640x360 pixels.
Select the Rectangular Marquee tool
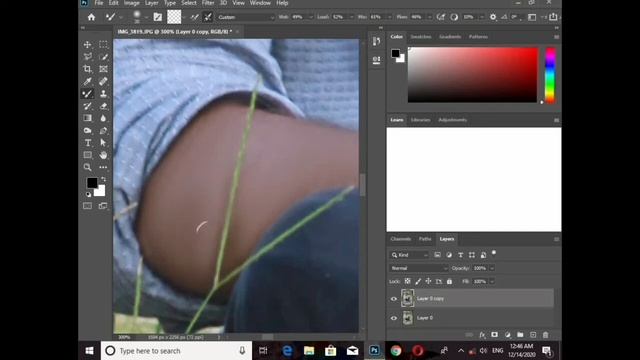[103, 44]
